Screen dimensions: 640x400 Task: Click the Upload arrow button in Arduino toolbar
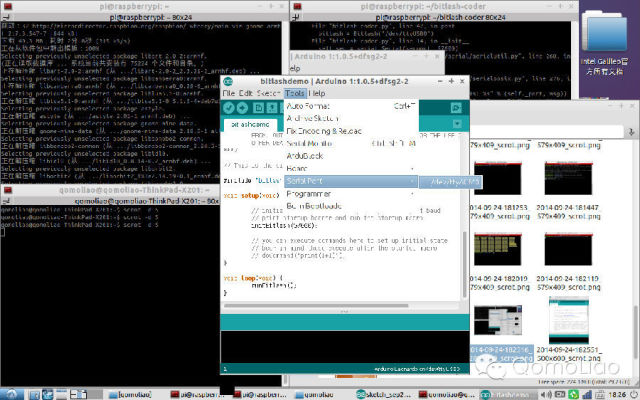point(242,108)
